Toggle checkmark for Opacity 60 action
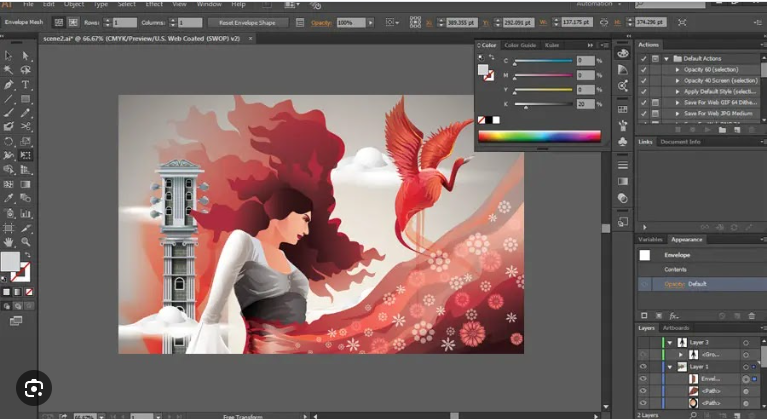The width and height of the screenshot is (767, 419). click(x=643, y=69)
